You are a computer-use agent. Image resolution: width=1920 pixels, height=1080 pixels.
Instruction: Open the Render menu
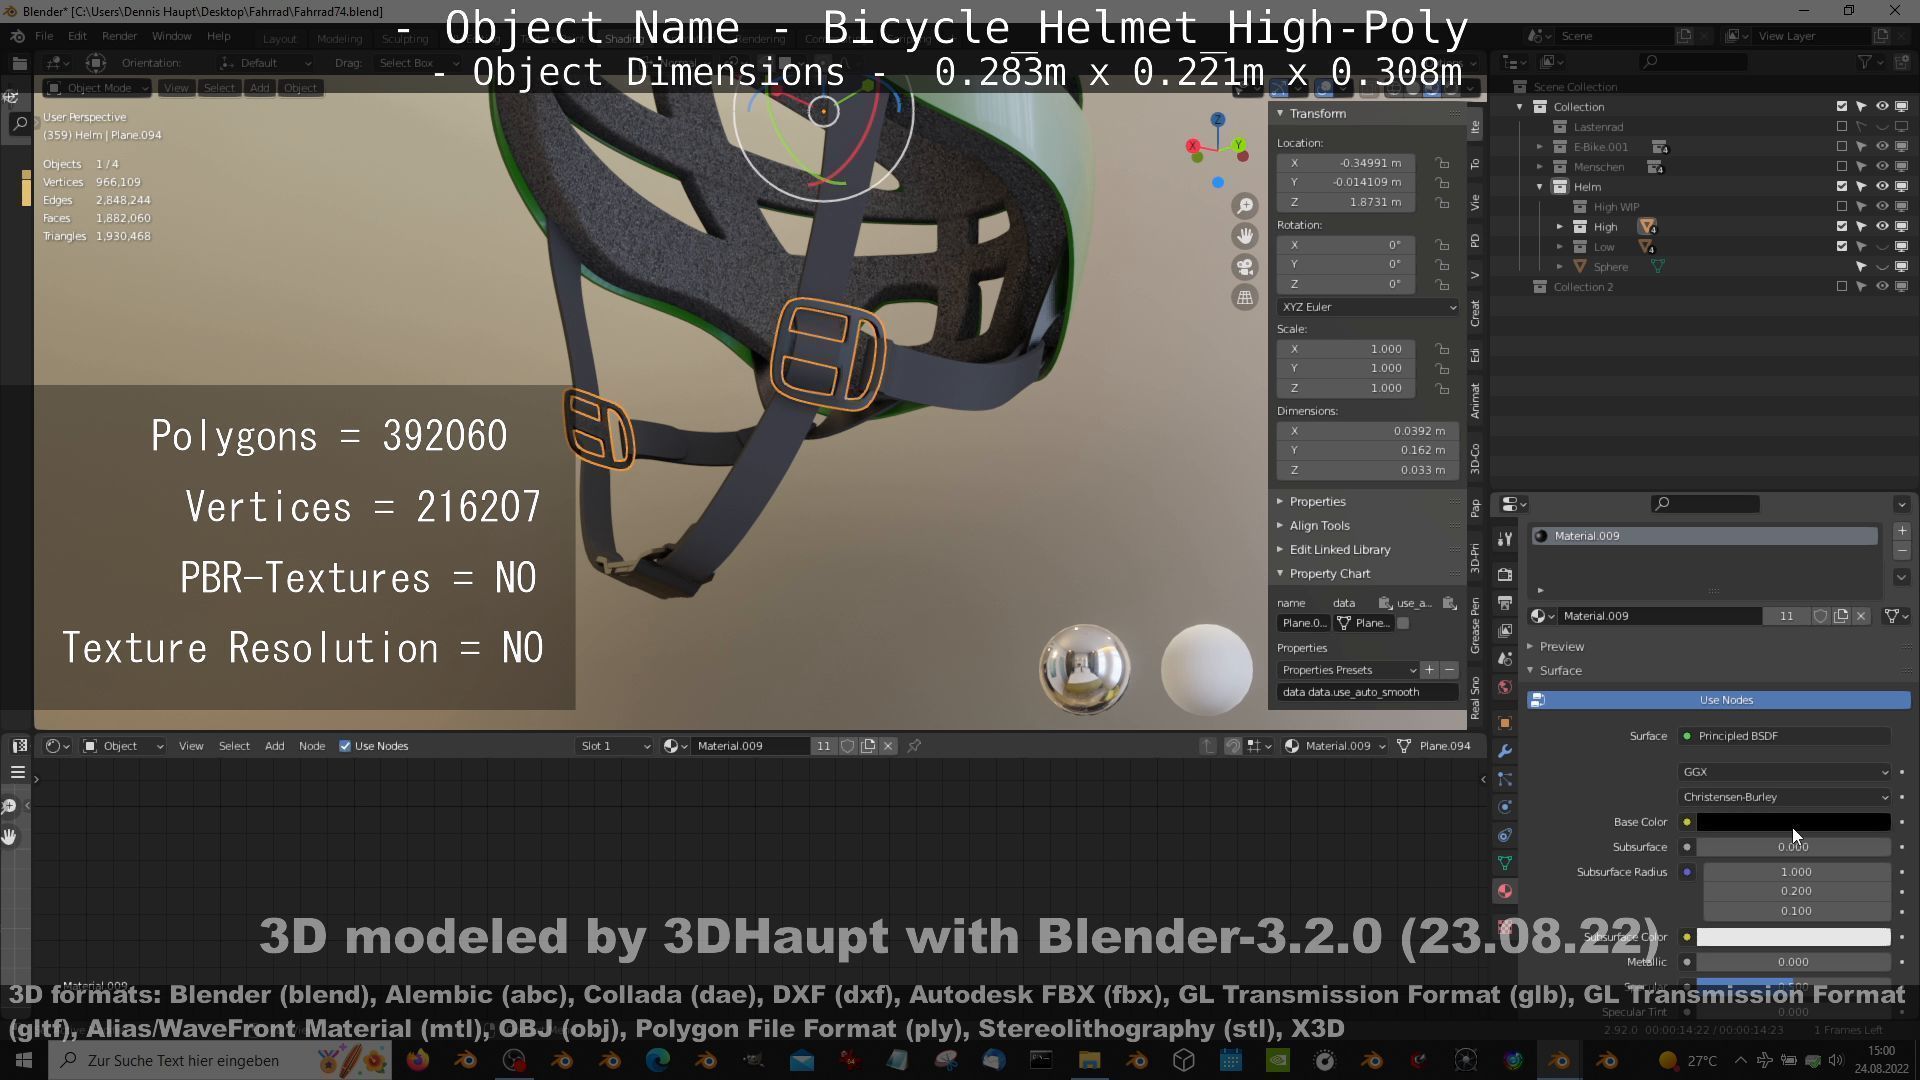click(x=119, y=36)
